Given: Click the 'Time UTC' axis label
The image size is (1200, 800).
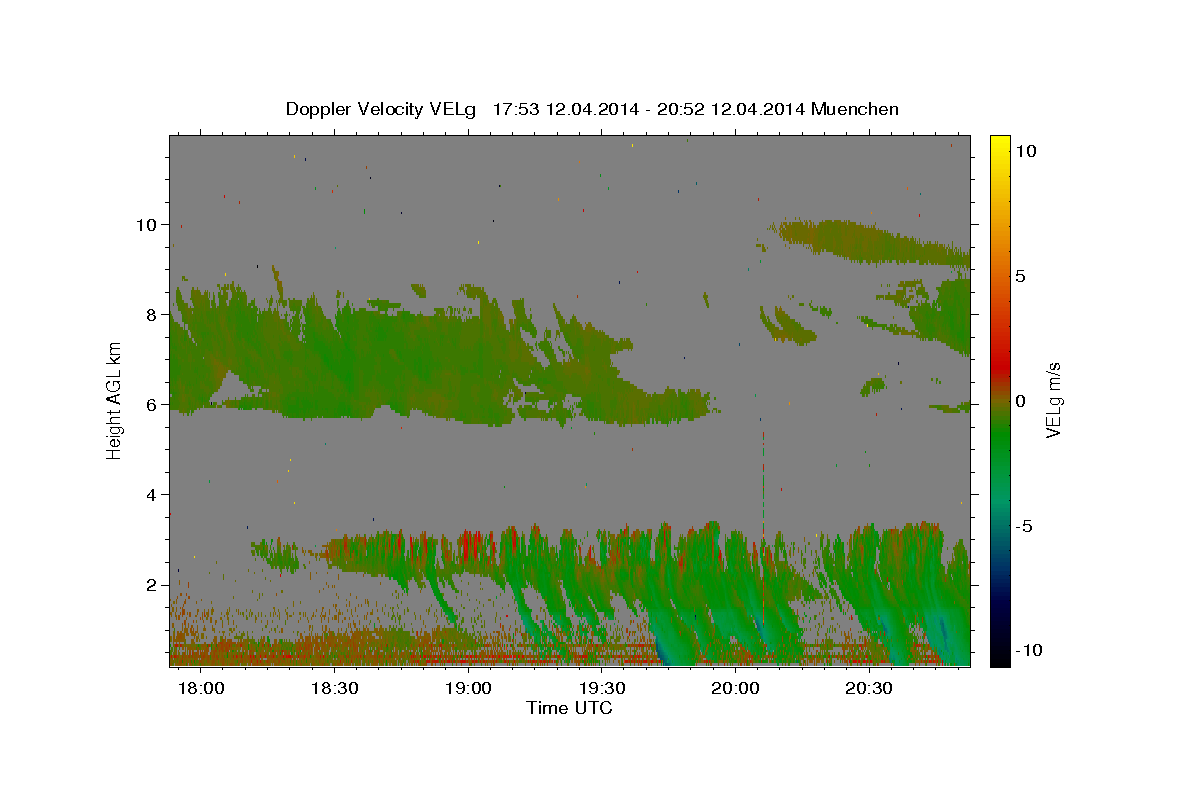Looking at the screenshot, I should [x=569, y=708].
